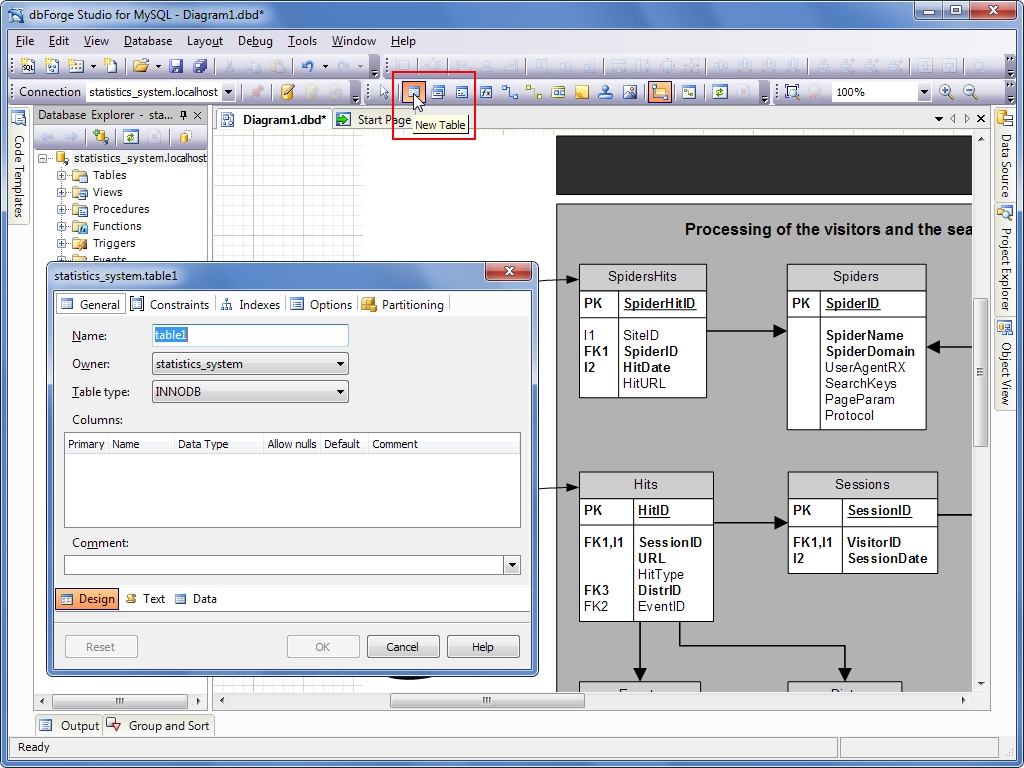Viewport: 1024px width, 768px height.
Task: Click the Refresh icon in Database Explorer
Action: coord(131,136)
